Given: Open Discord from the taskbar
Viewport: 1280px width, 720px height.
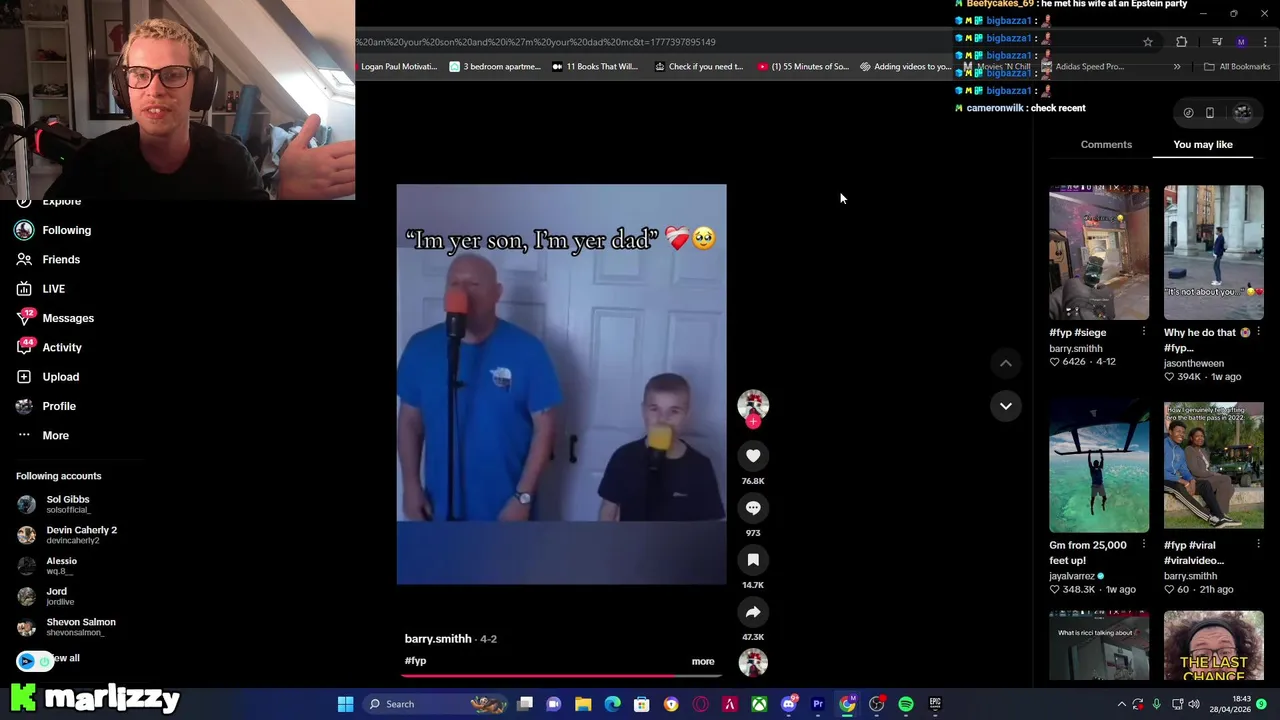Looking at the screenshot, I should (789, 704).
